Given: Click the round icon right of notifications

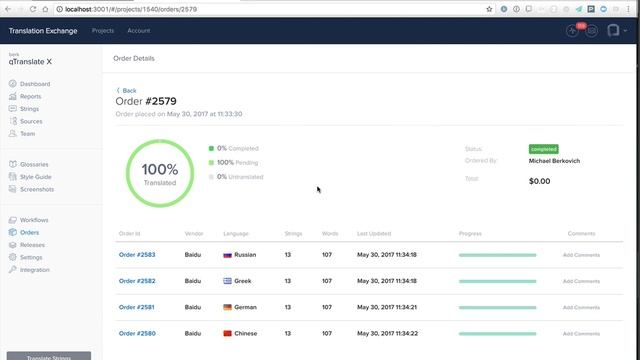Looking at the screenshot, I should pyautogui.click(x=591, y=31).
